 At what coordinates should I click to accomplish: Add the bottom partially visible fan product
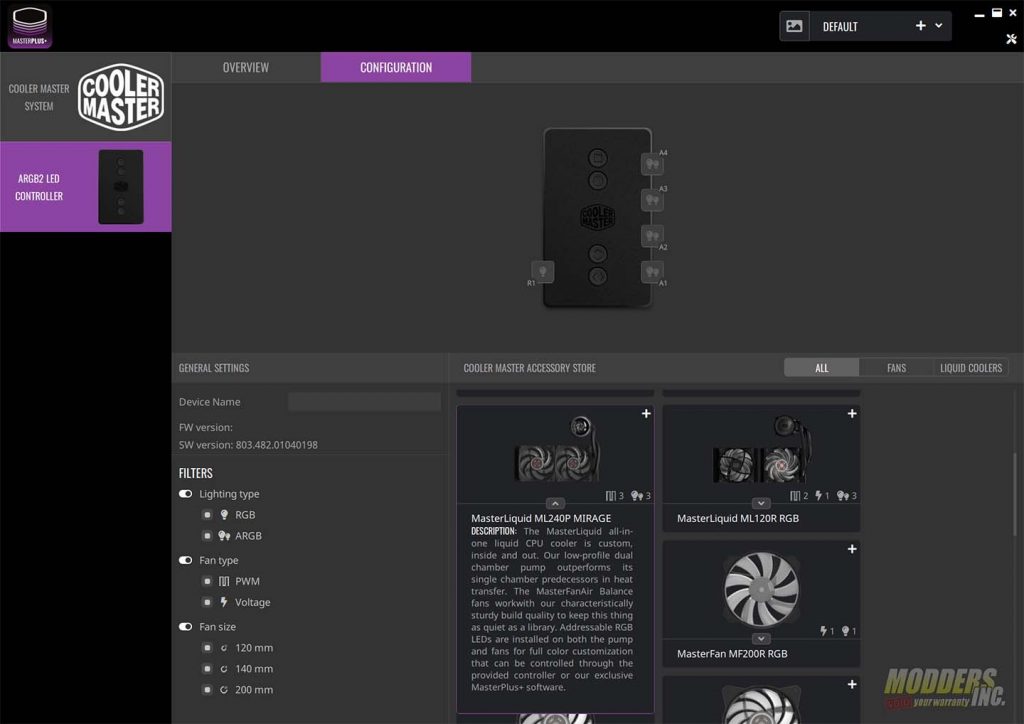852,684
